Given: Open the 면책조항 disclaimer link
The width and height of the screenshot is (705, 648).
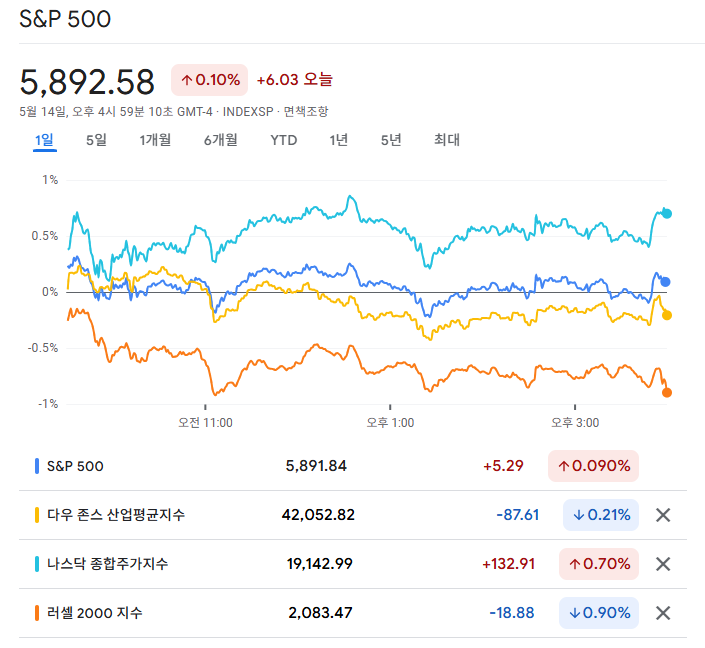Looking at the screenshot, I should pyautogui.click(x=306, y=112).
